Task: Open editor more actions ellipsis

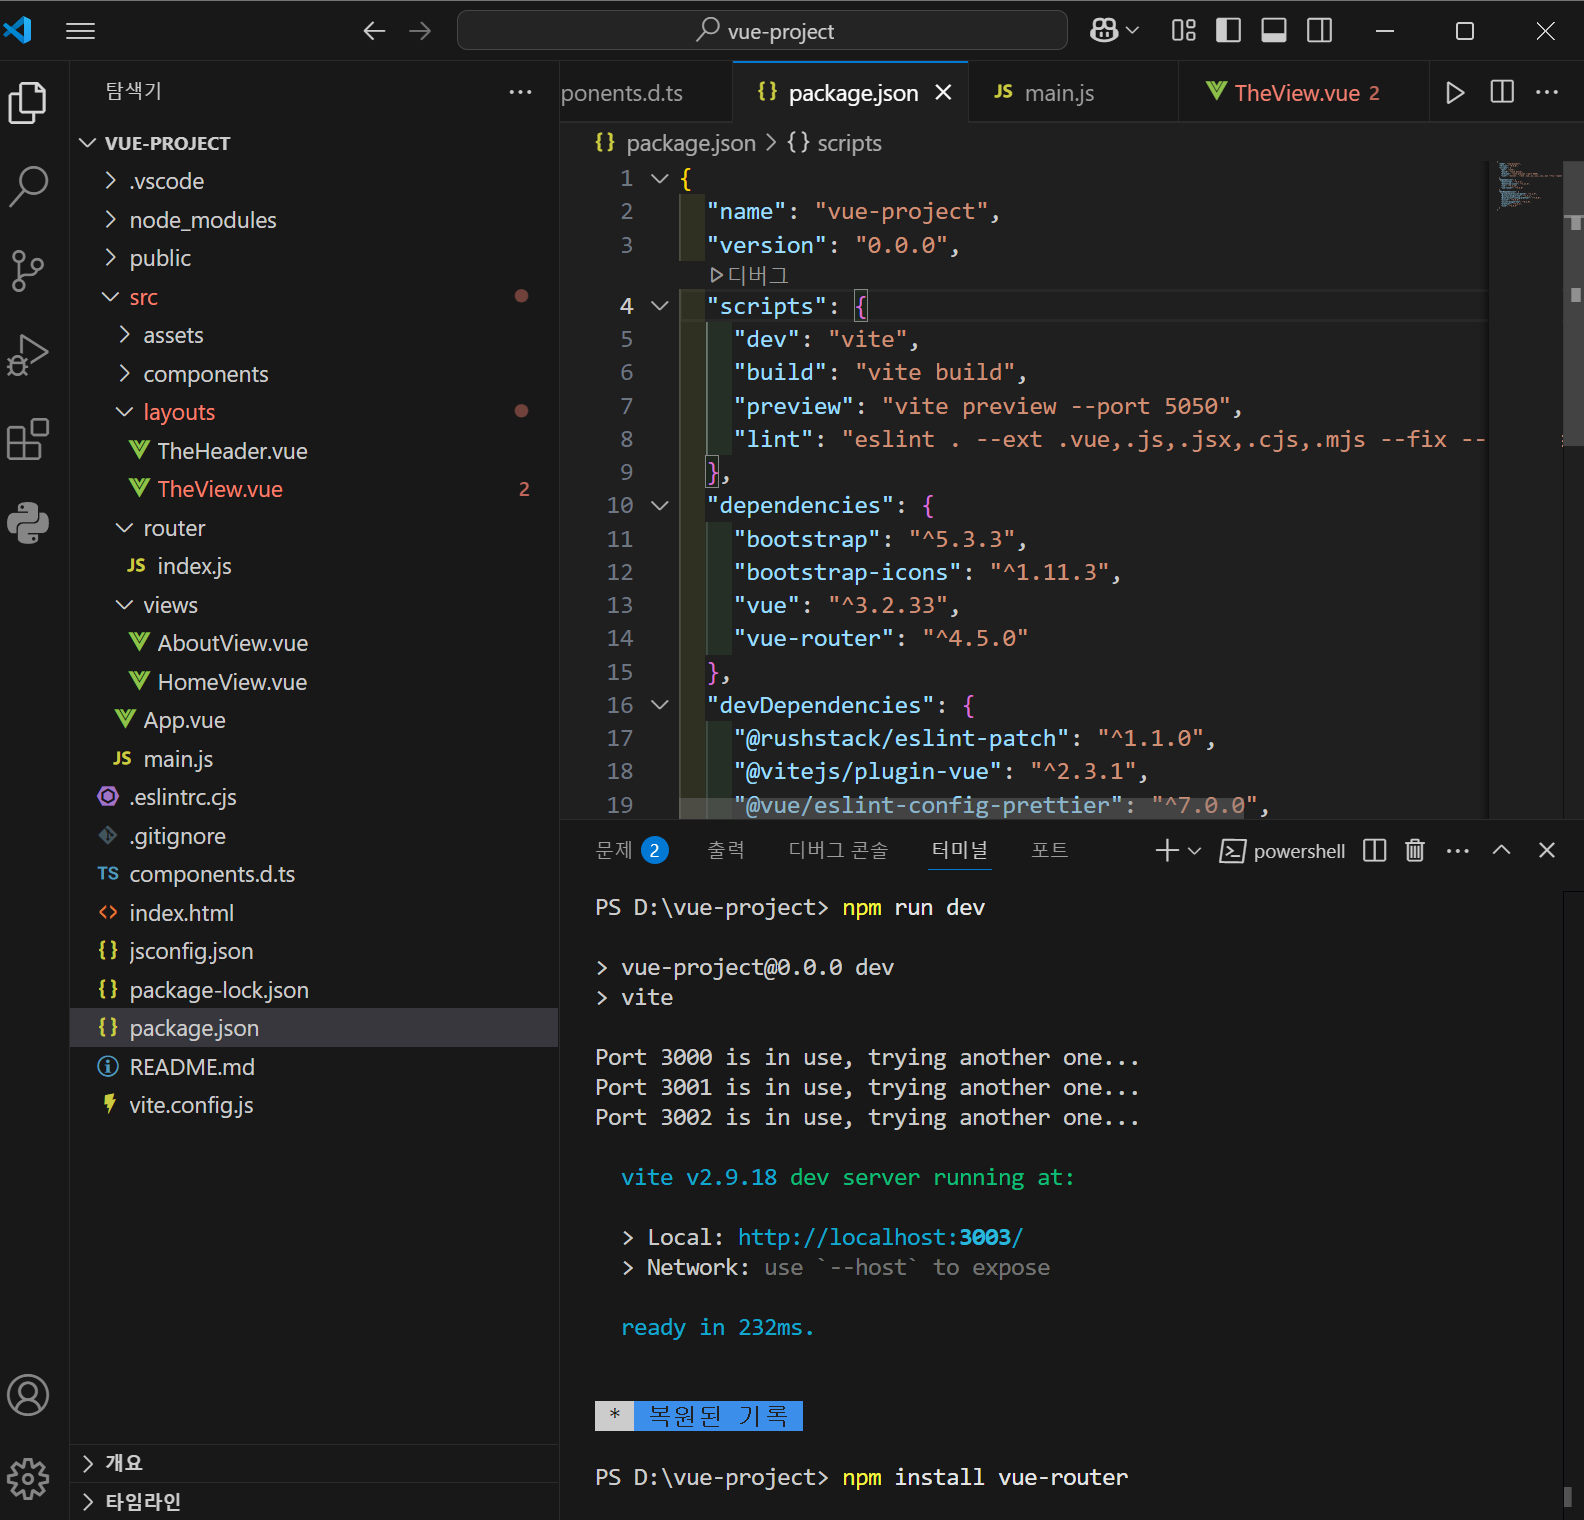Action: click(1547, 92)
